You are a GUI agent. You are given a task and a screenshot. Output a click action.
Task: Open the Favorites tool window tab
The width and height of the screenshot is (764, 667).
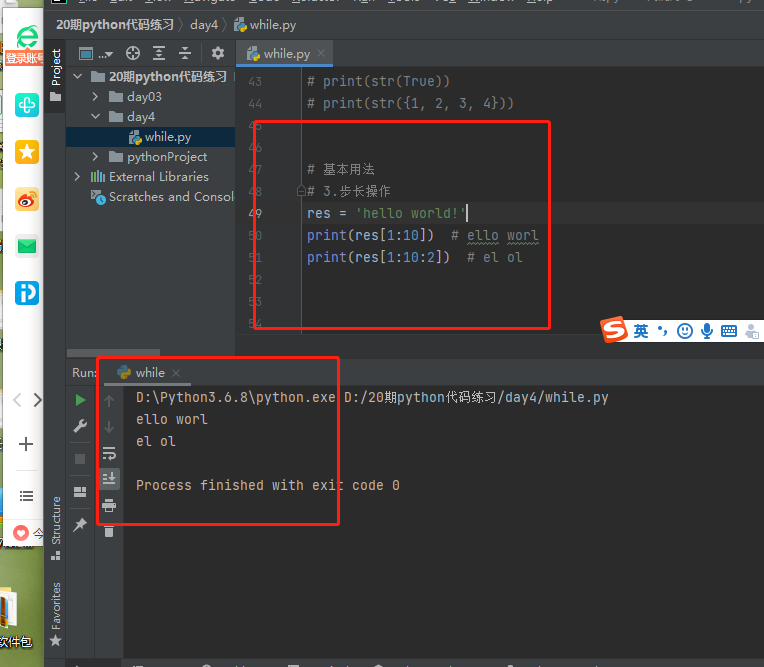point(56,614)
